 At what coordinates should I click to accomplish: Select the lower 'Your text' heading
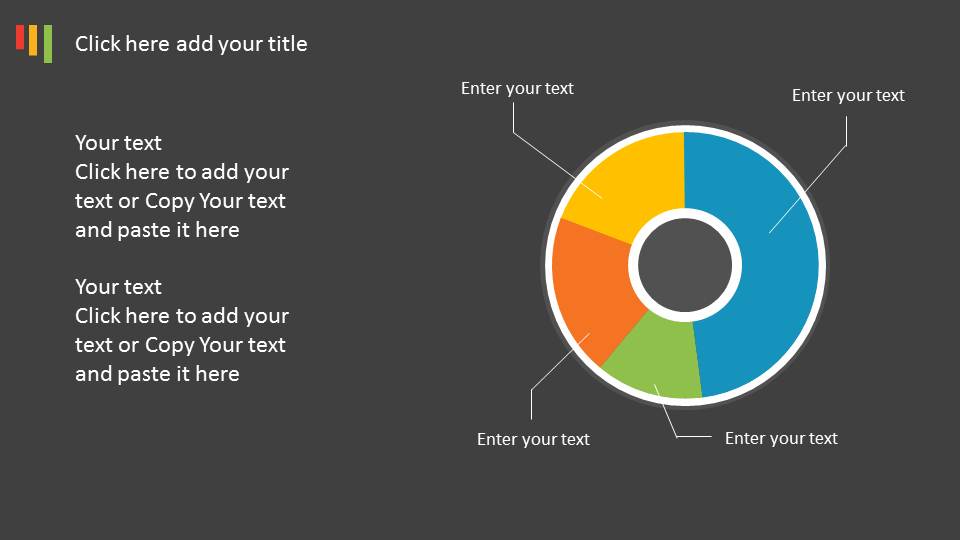[118, 287]
